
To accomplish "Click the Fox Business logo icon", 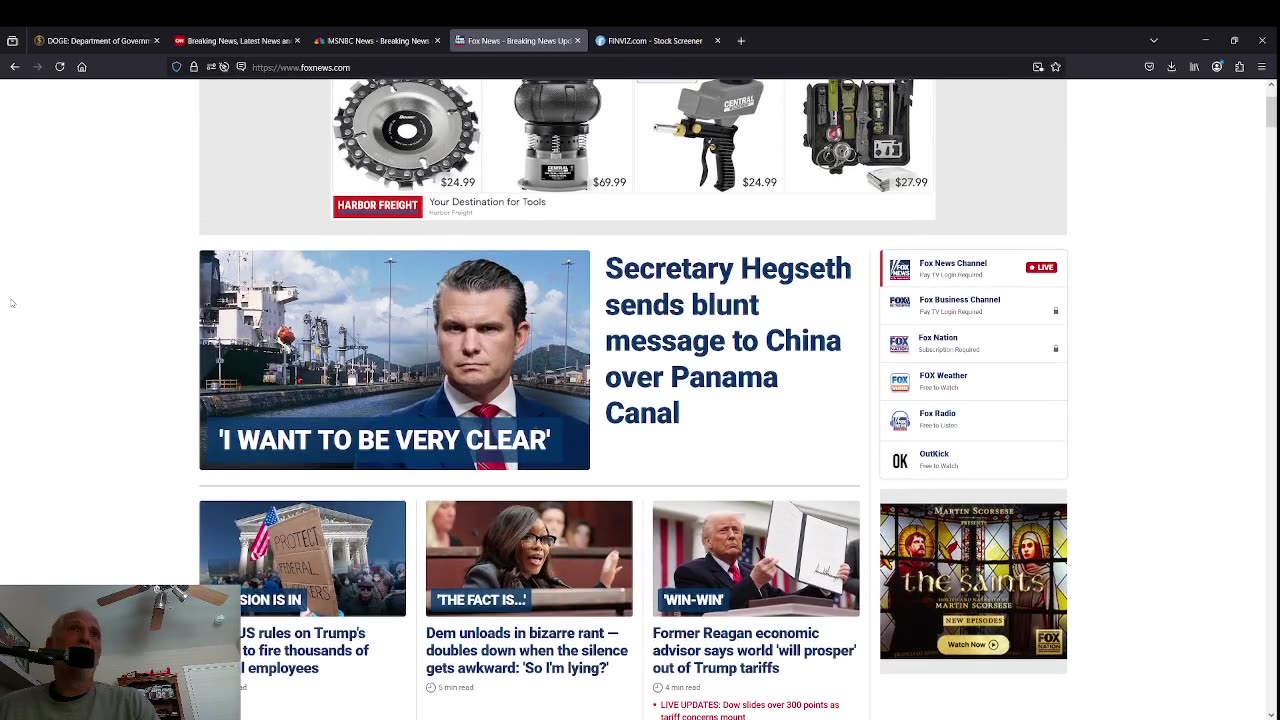I will coord(900,302).
